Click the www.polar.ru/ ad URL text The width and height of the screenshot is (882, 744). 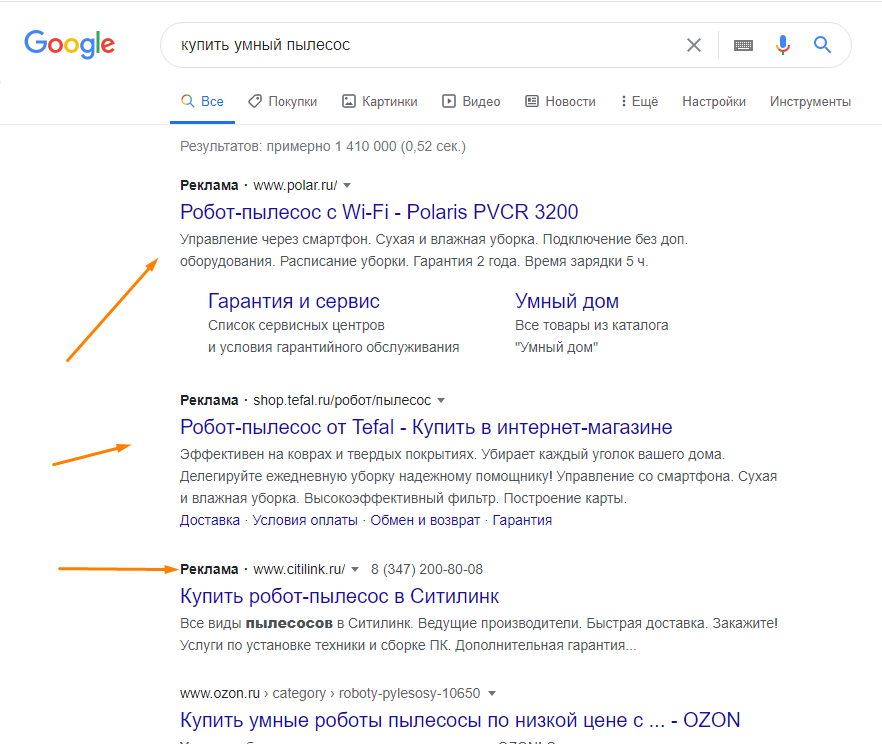[295, 186]
